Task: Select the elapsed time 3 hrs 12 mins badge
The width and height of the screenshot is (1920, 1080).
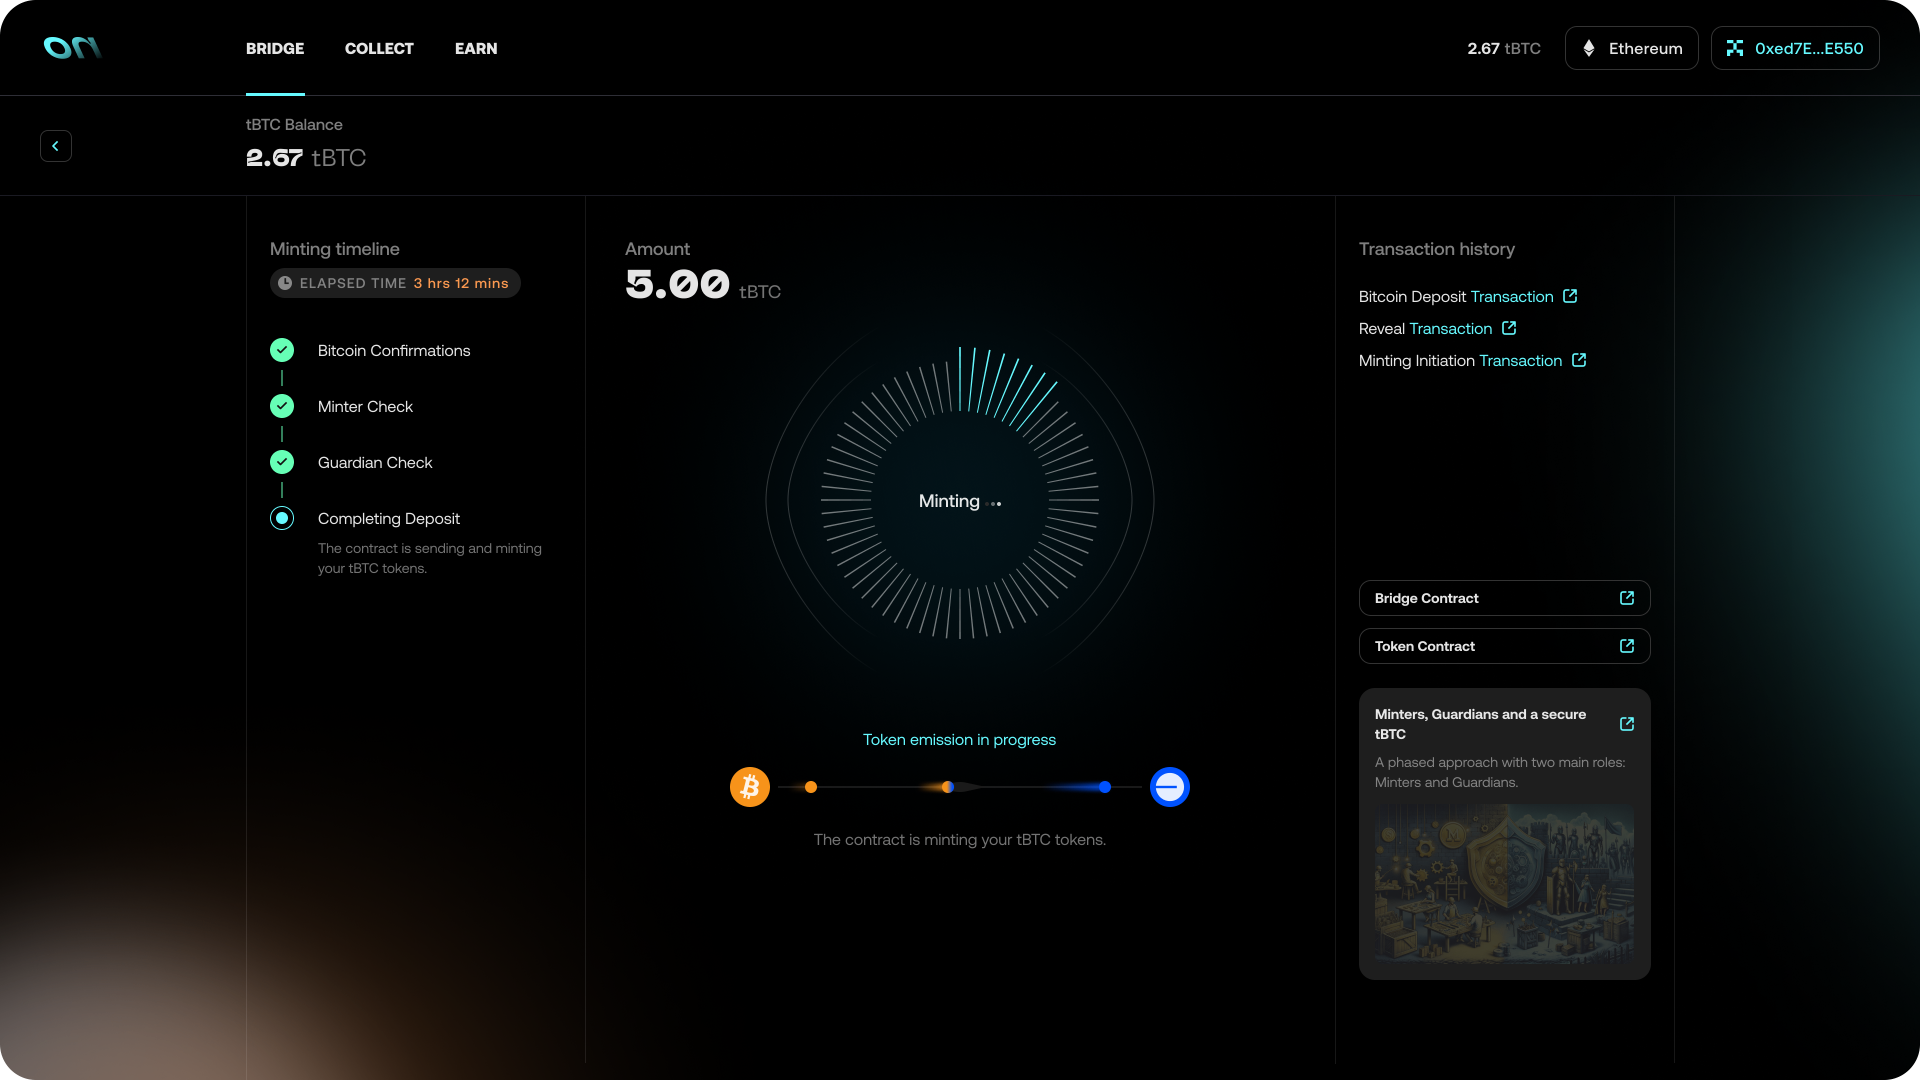Action: tap(395, 283)
